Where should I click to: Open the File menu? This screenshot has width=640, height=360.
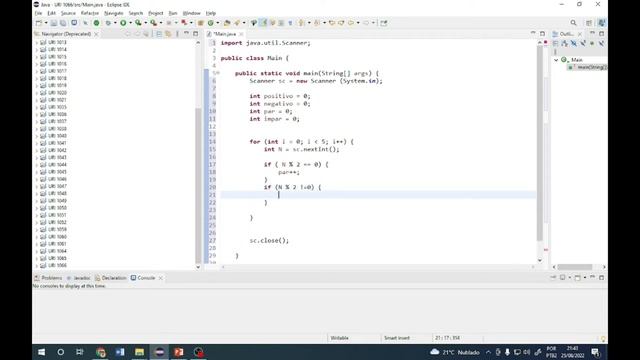(38, 13)
